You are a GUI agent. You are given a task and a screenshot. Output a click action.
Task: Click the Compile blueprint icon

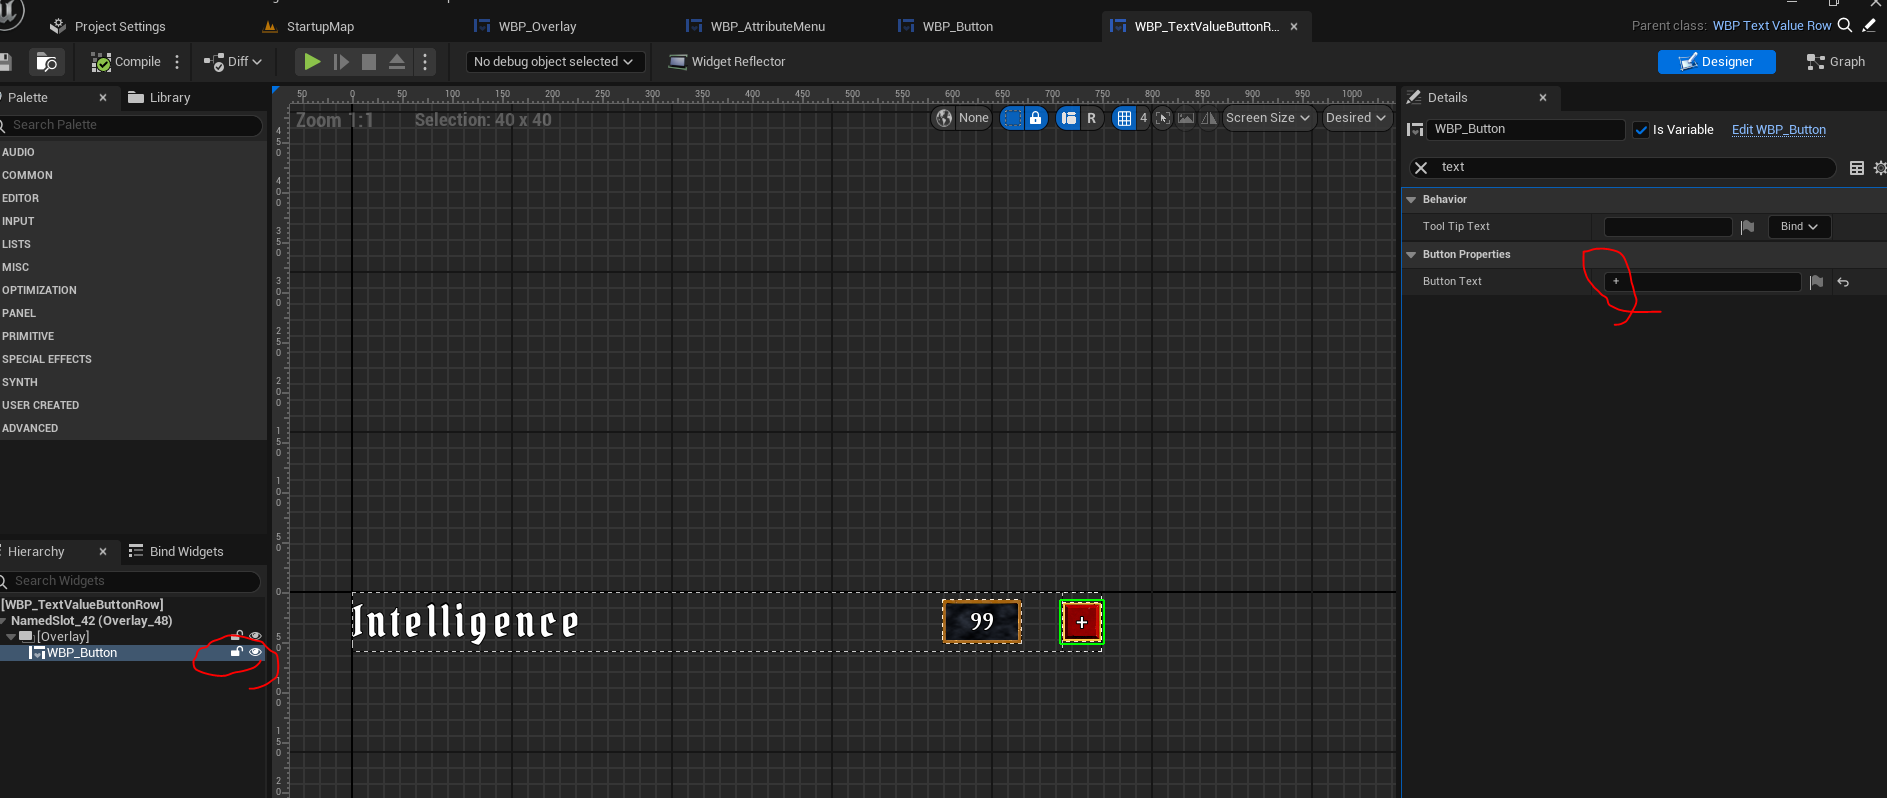[x=101, y=62]
